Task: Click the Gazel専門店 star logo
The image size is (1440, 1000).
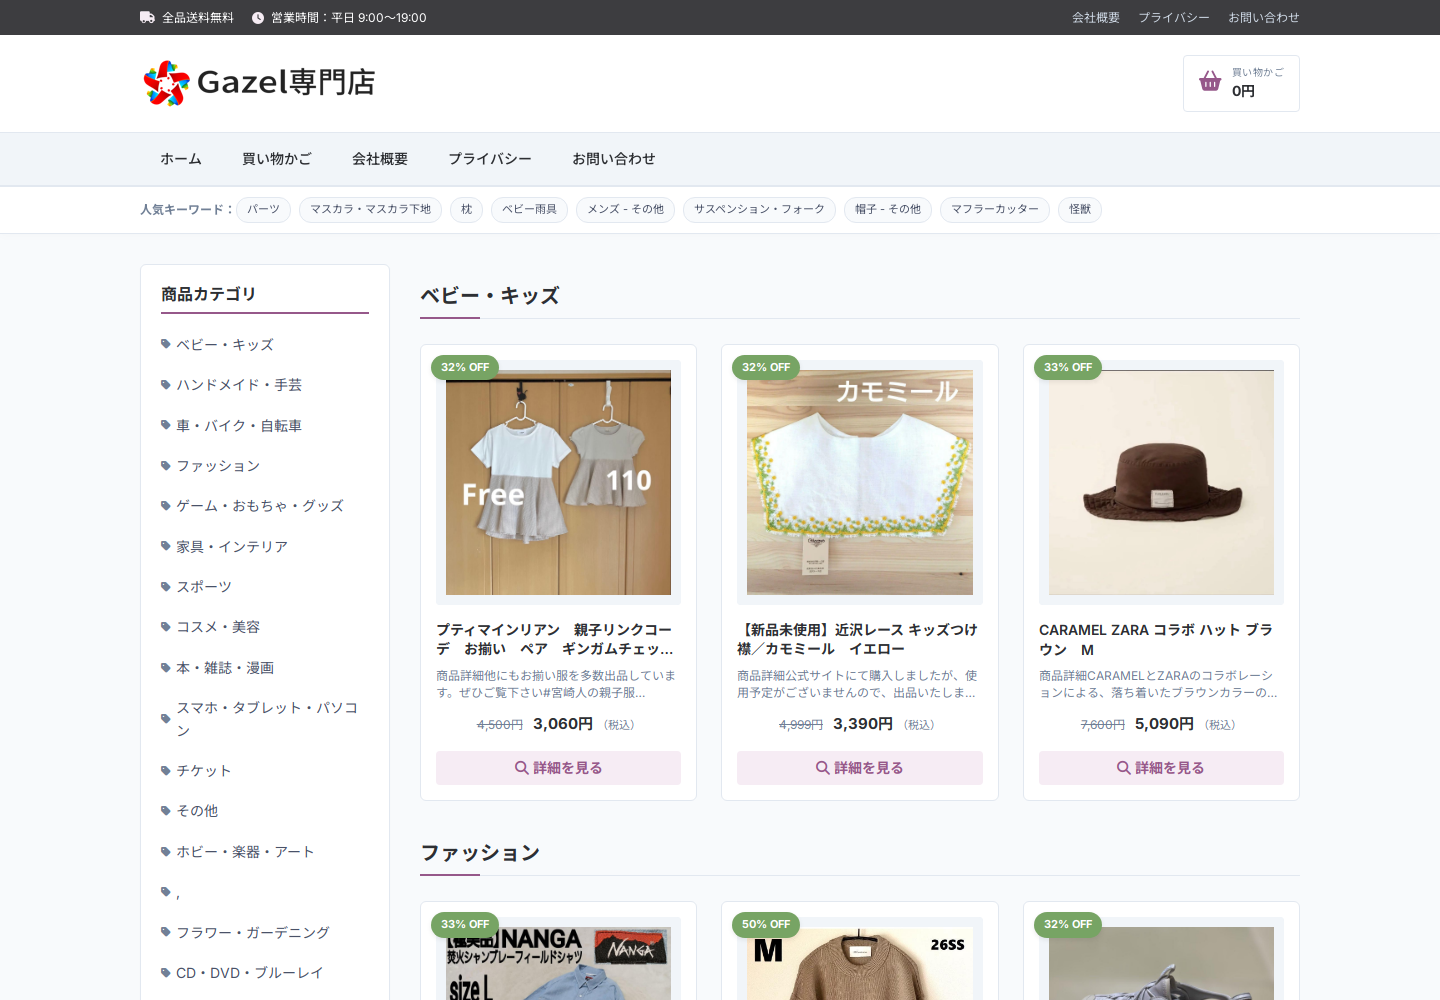Action: [x=166, y=83]
